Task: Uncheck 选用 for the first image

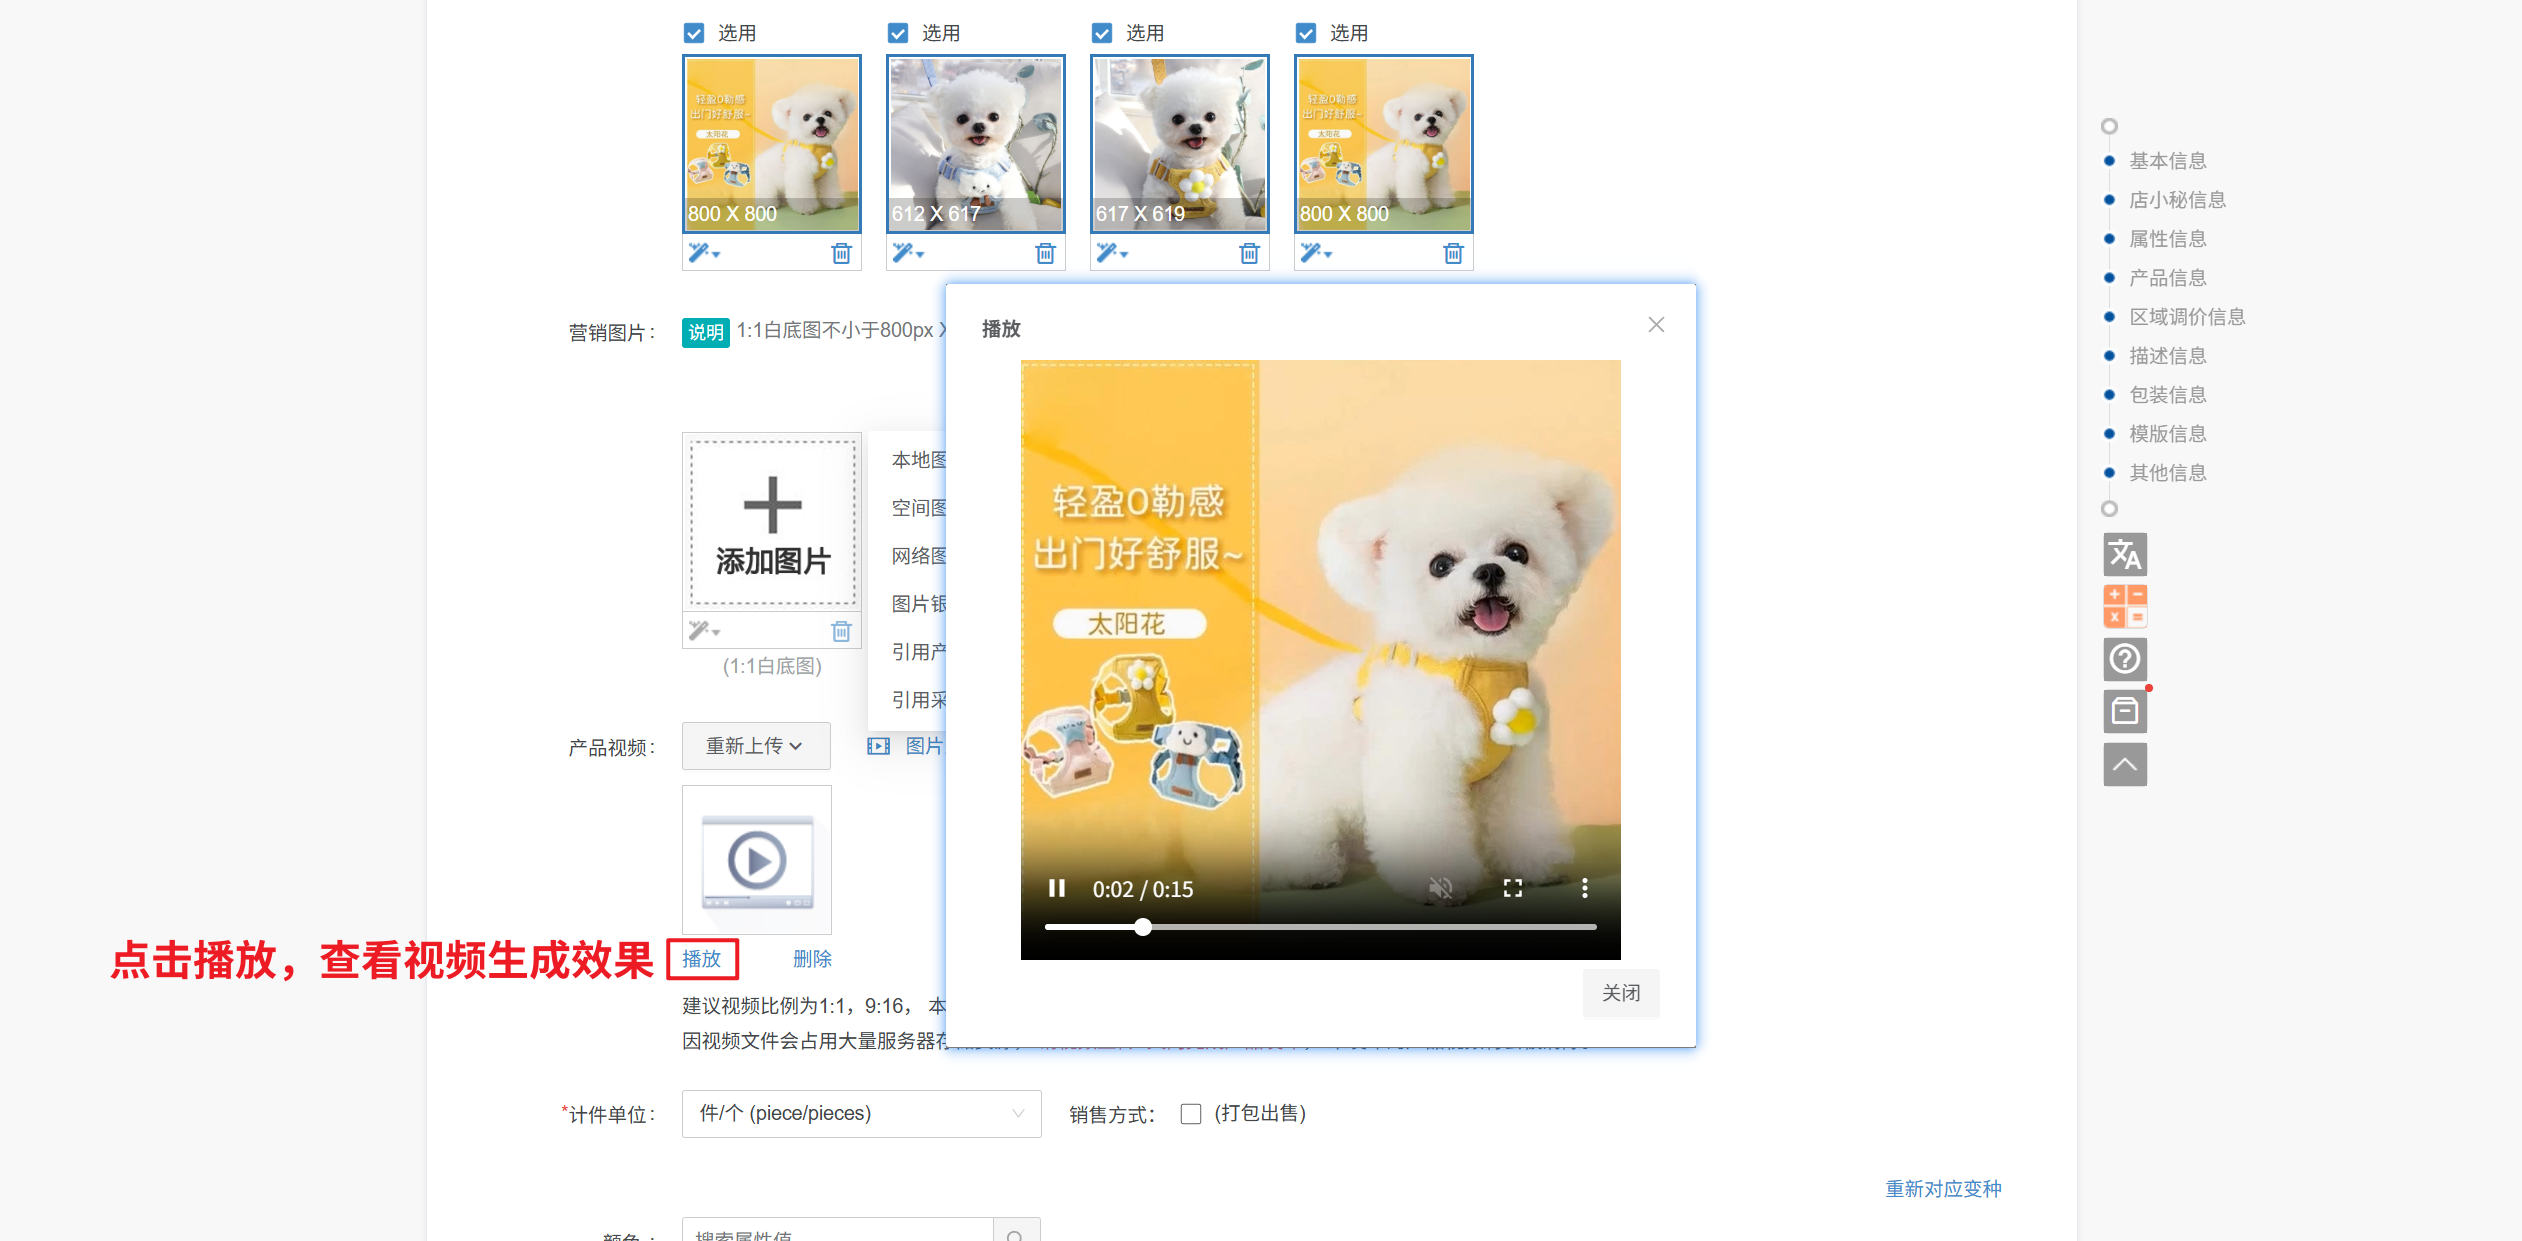Action: point(694,33)
